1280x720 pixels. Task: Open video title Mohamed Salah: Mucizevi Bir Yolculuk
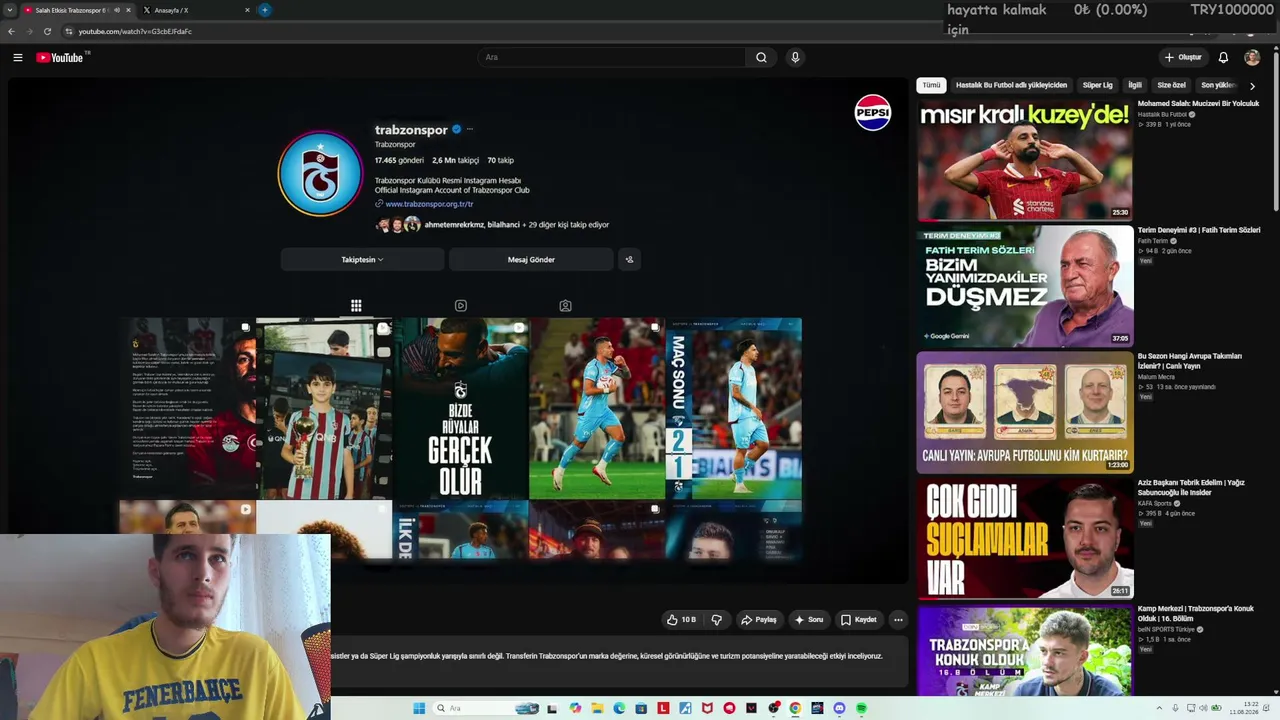(x=1198, y=104)
